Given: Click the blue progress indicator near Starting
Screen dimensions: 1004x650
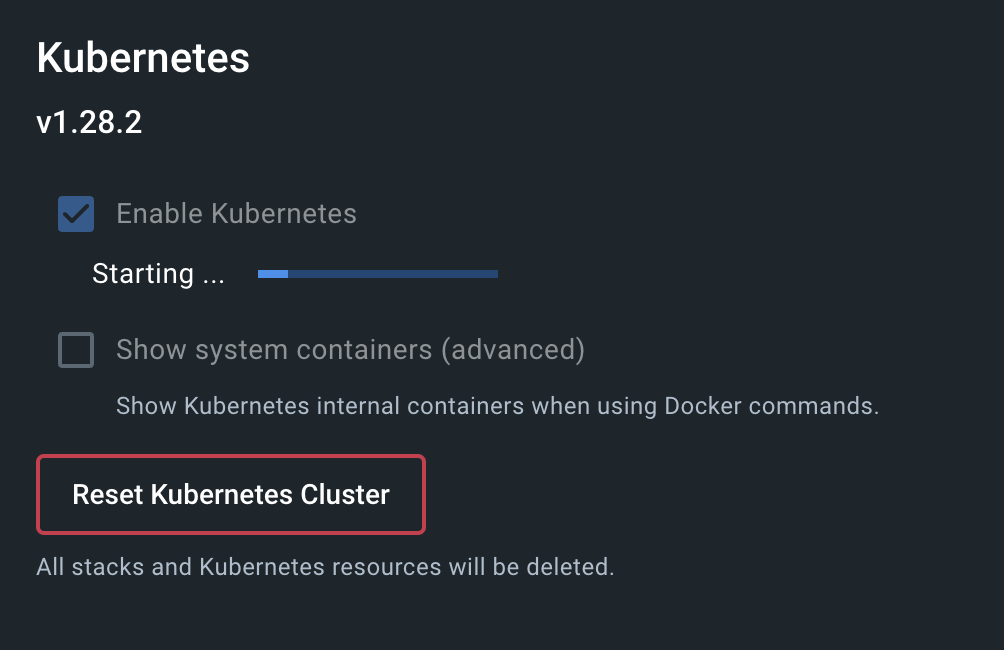Looking at the screenshot, I should [272, 273].
